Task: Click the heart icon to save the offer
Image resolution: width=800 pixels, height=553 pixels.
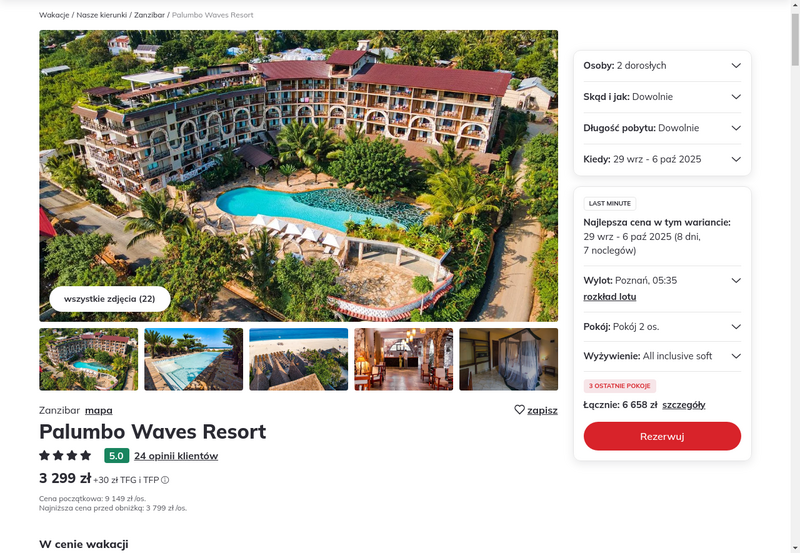Action: [519, 410]
